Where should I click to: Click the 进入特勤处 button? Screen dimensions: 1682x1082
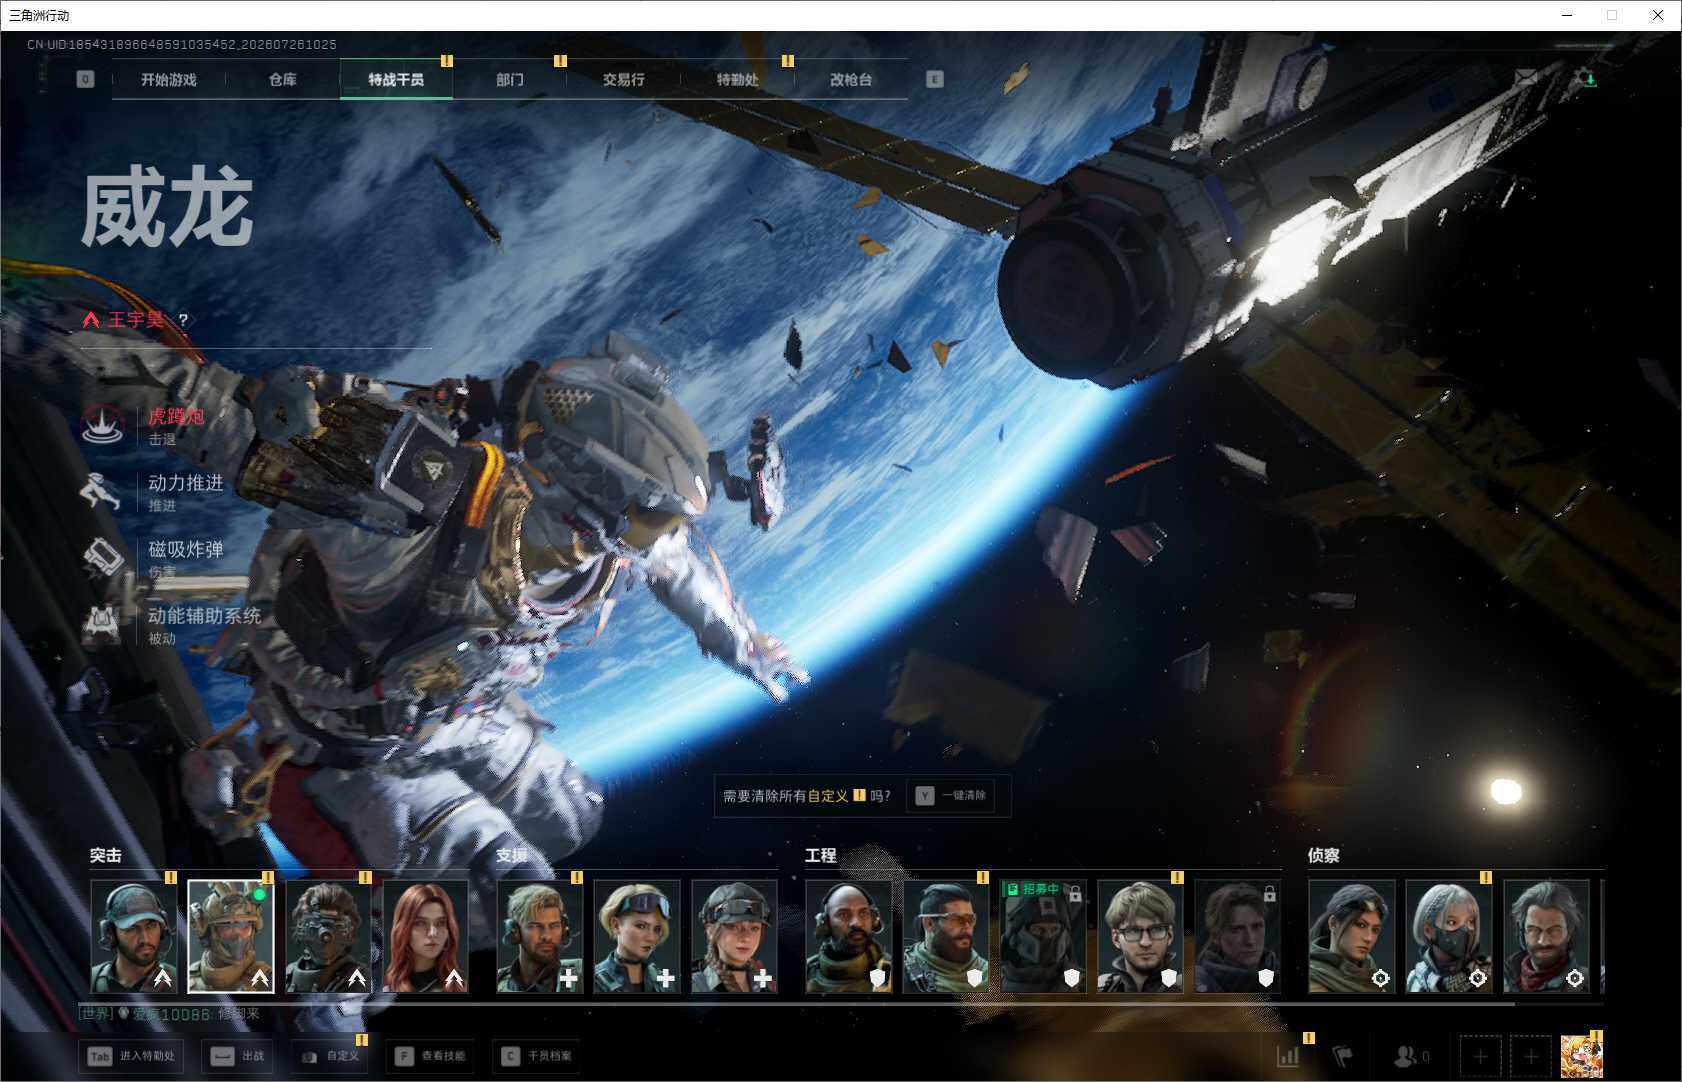(132, 1056)
